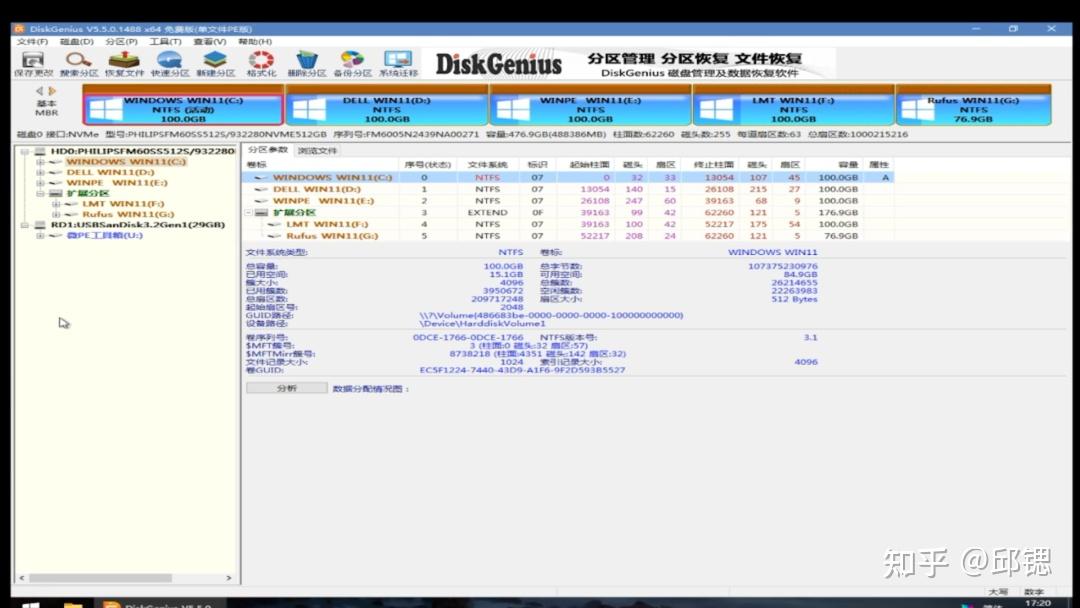The image size is (1080, 608).
Task: Collapse the RD1:USBSanDisk3.2Gen1 tree node
Action: 25,224
